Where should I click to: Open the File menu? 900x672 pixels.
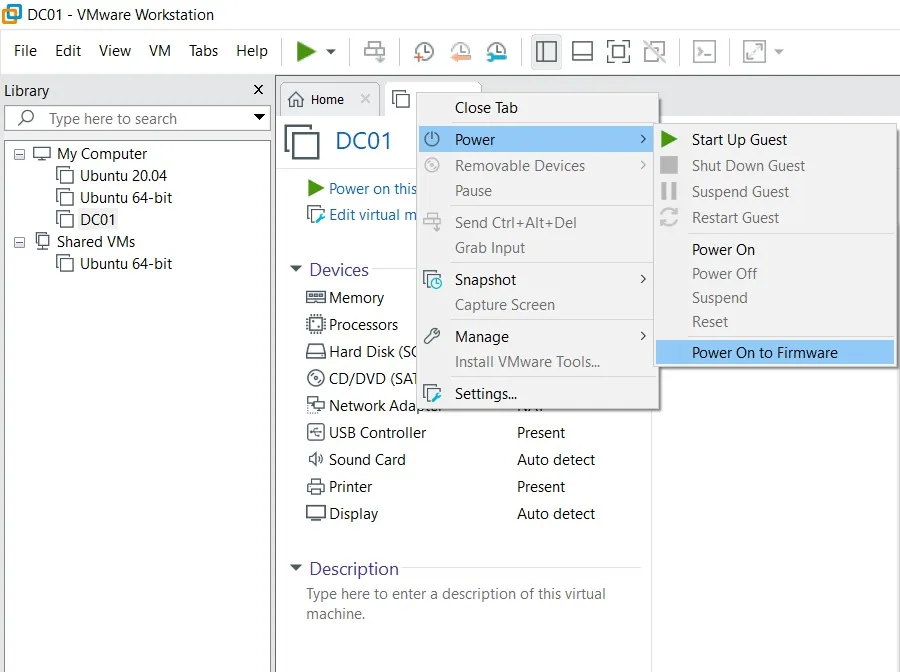tap(25, 51)
